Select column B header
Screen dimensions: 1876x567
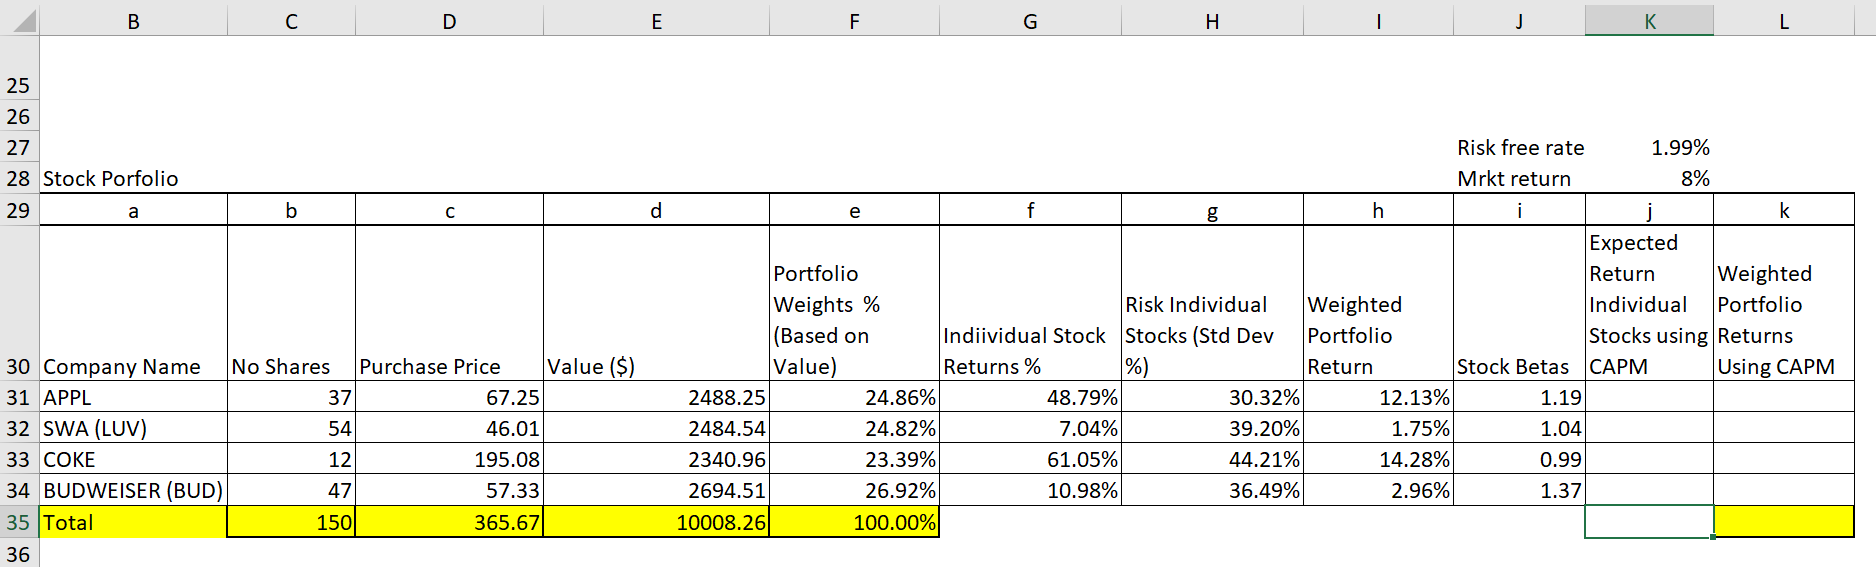134,21
